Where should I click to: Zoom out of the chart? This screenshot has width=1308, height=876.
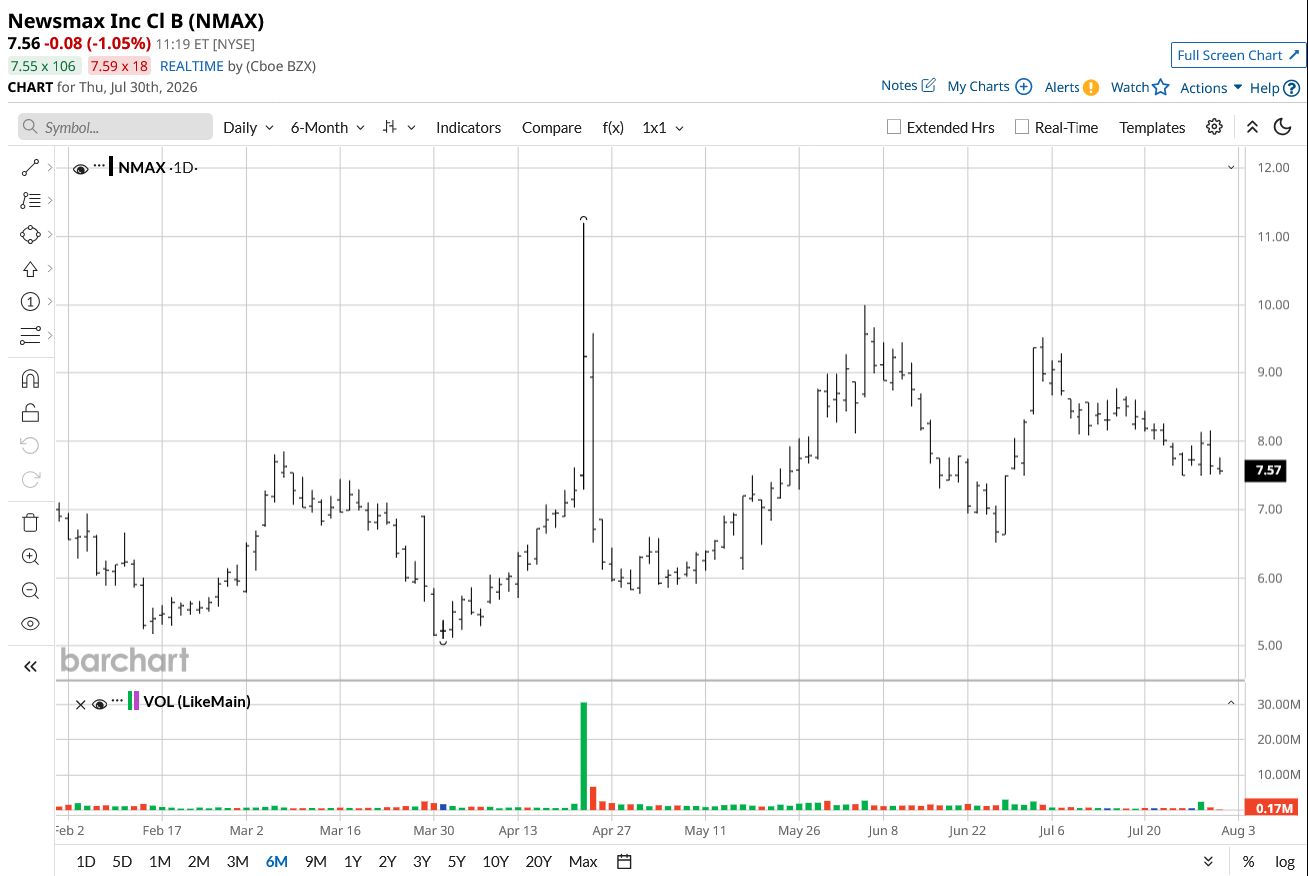pyautogui.click(x=30, y=590)
